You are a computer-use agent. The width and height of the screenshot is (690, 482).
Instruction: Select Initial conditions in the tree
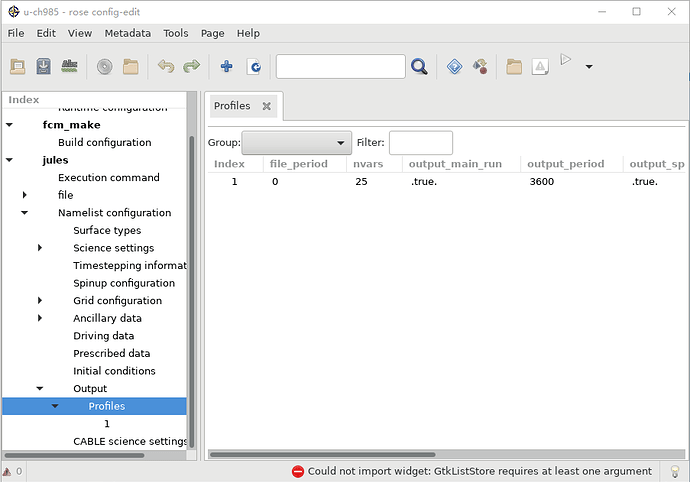(x=114, y=372)
